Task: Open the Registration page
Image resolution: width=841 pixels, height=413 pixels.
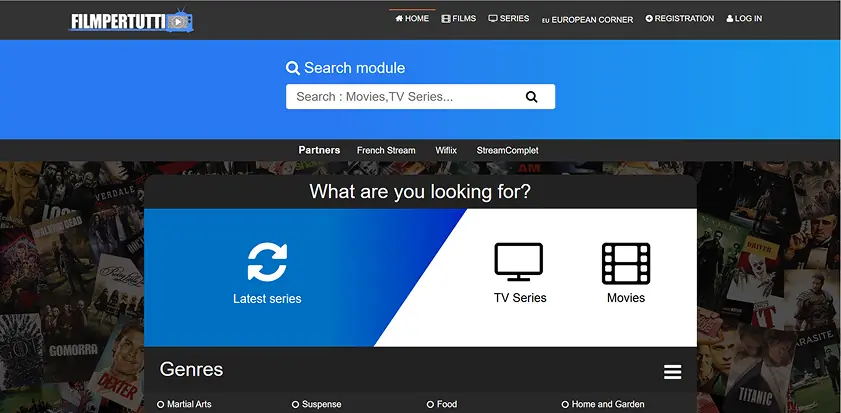Action: [x=680, y=18]
